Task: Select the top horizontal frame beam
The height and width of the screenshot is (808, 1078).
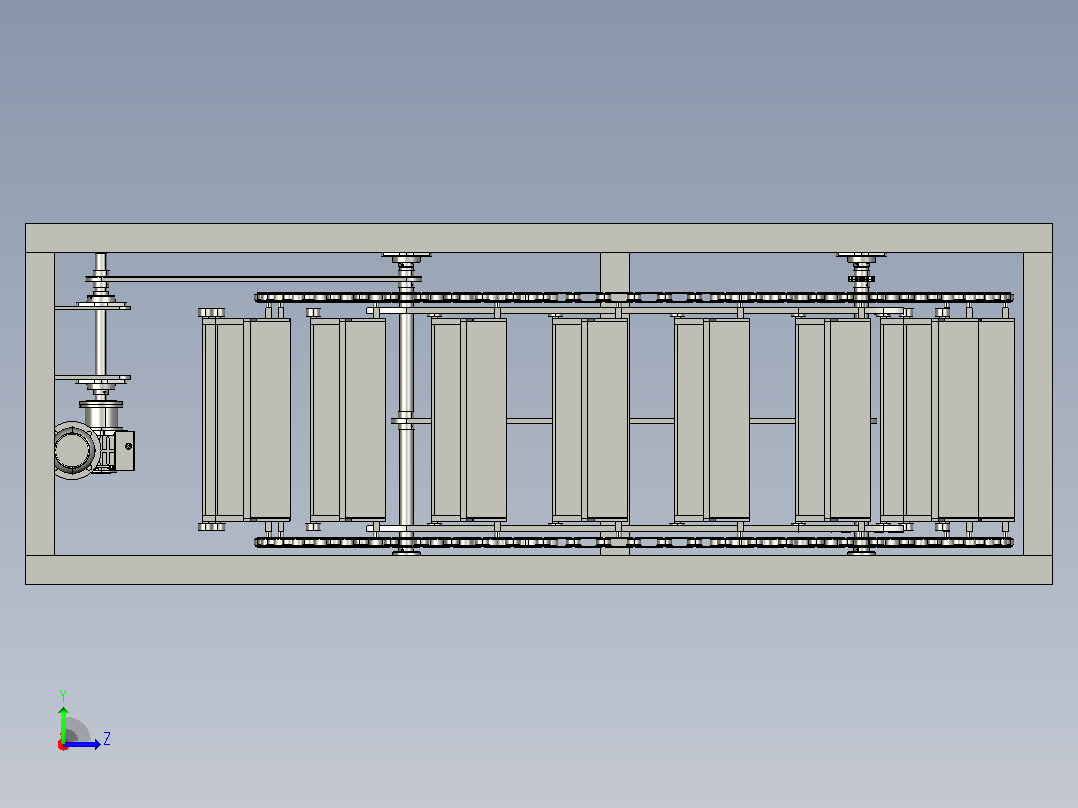Action: (539, 238)
